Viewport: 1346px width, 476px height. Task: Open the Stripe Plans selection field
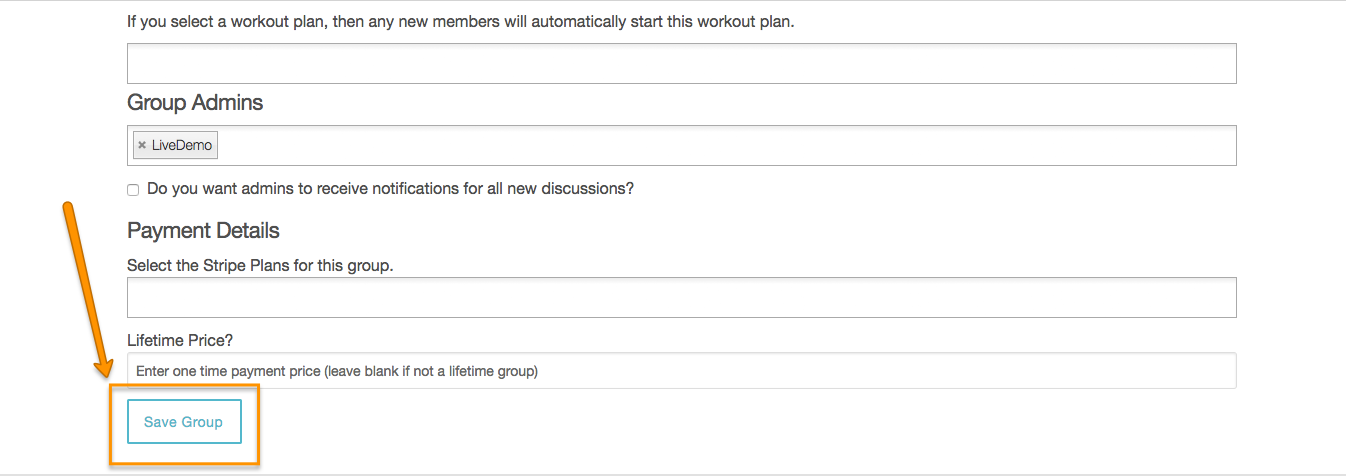pyautogui.click(x=681, y=297)
